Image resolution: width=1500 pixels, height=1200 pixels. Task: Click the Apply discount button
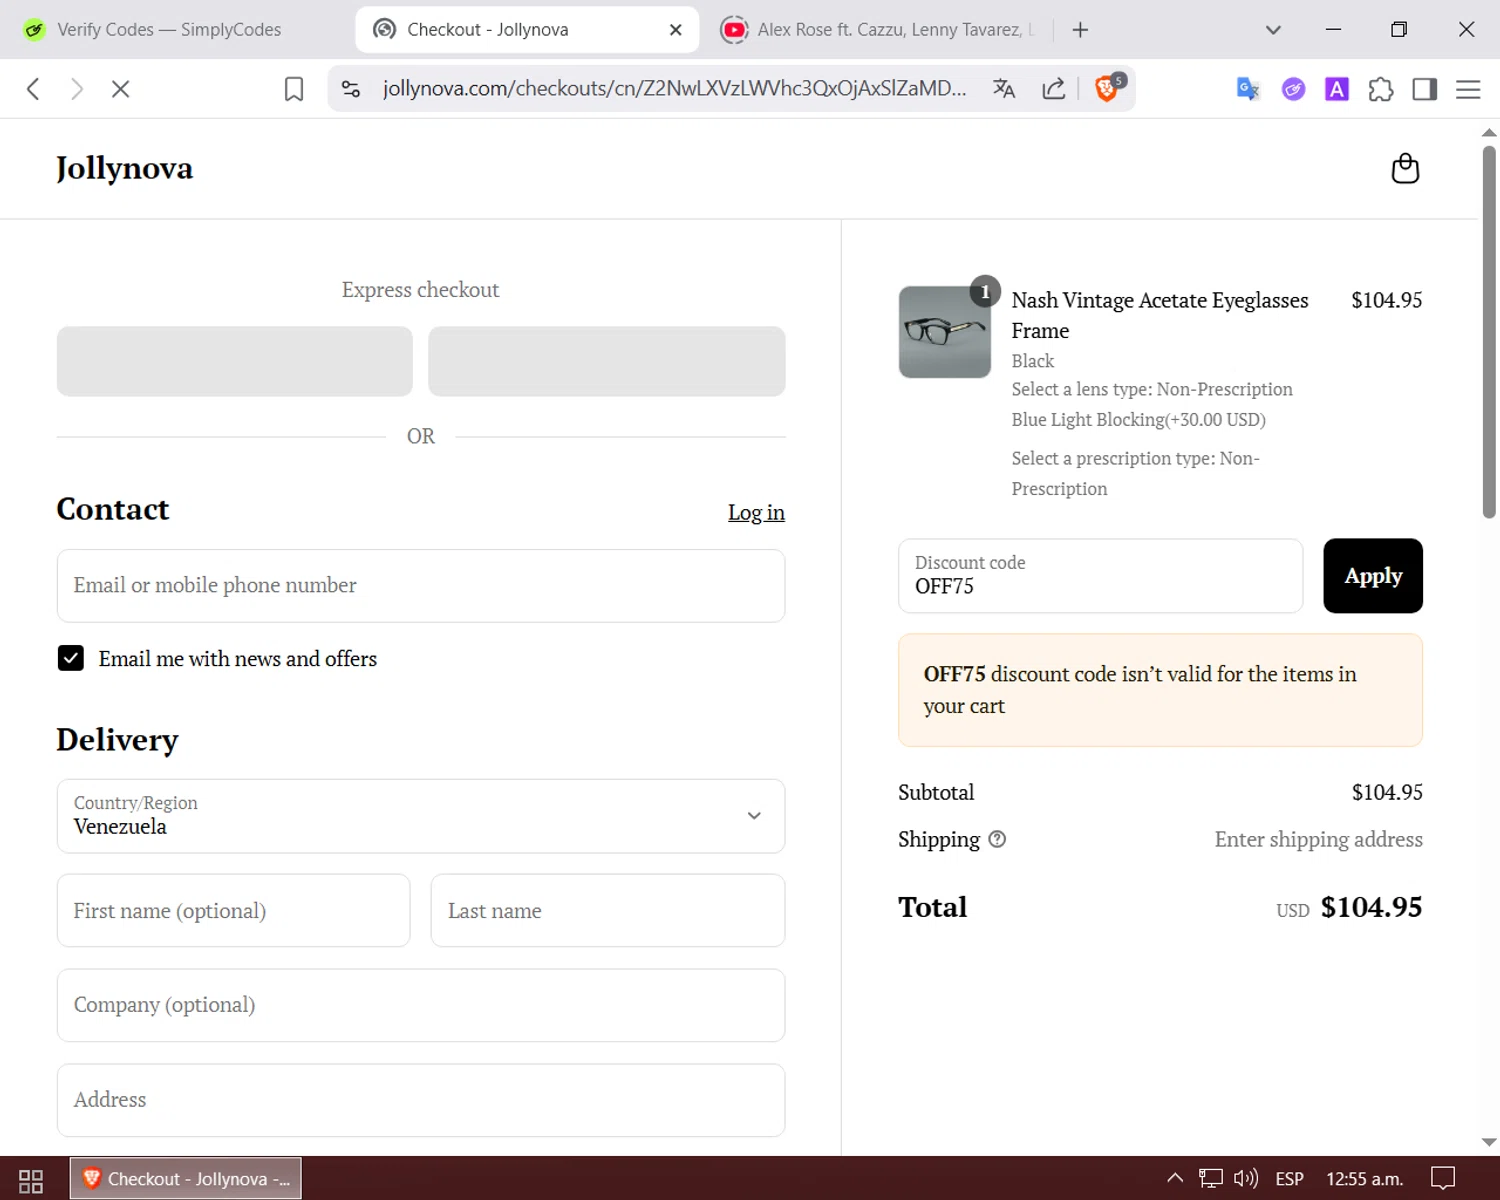point(1373,576)
